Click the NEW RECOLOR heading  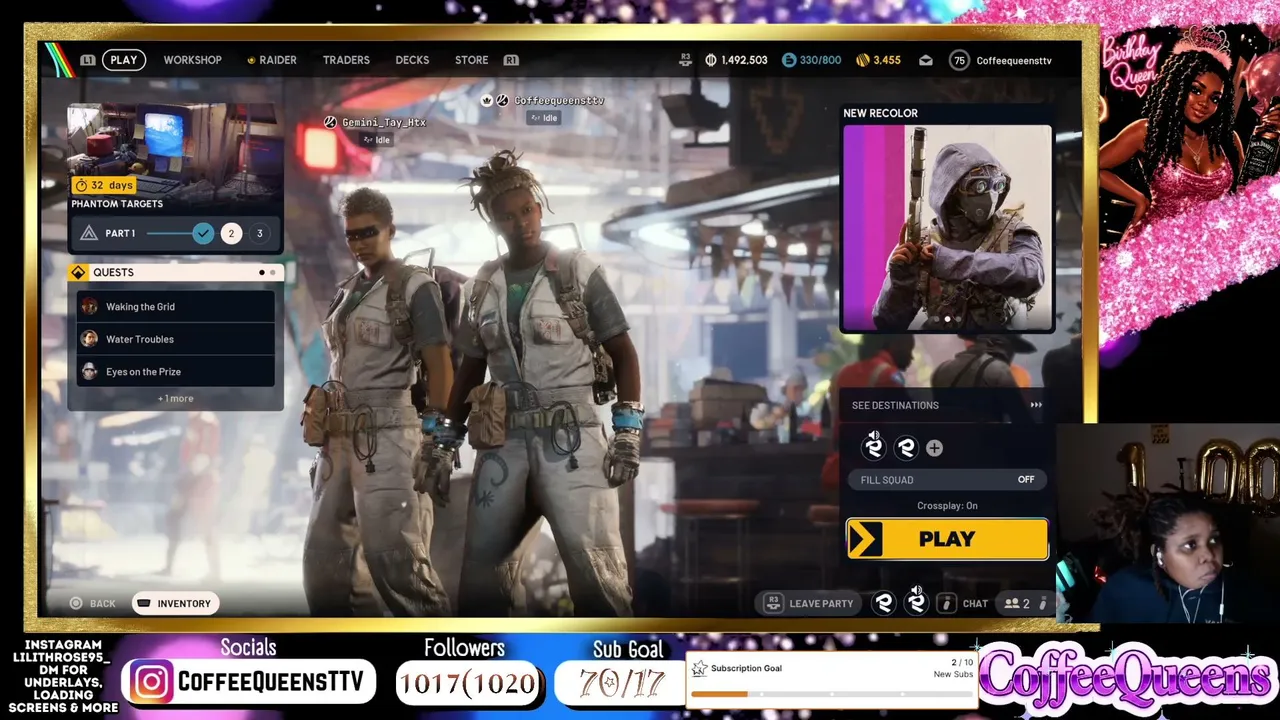880,113
